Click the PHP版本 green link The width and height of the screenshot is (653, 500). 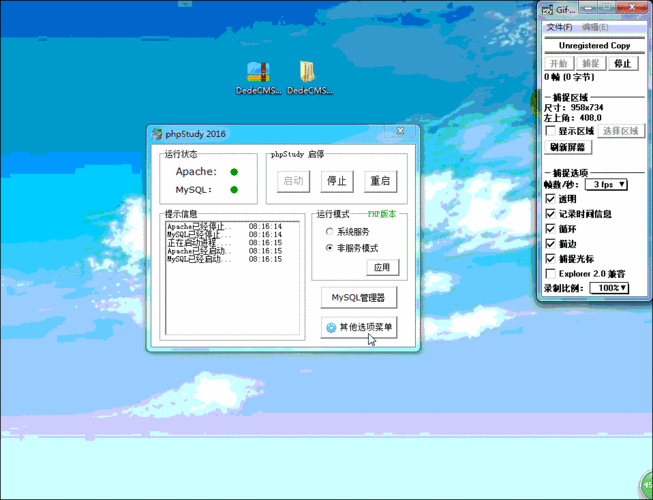click(382, 214)
